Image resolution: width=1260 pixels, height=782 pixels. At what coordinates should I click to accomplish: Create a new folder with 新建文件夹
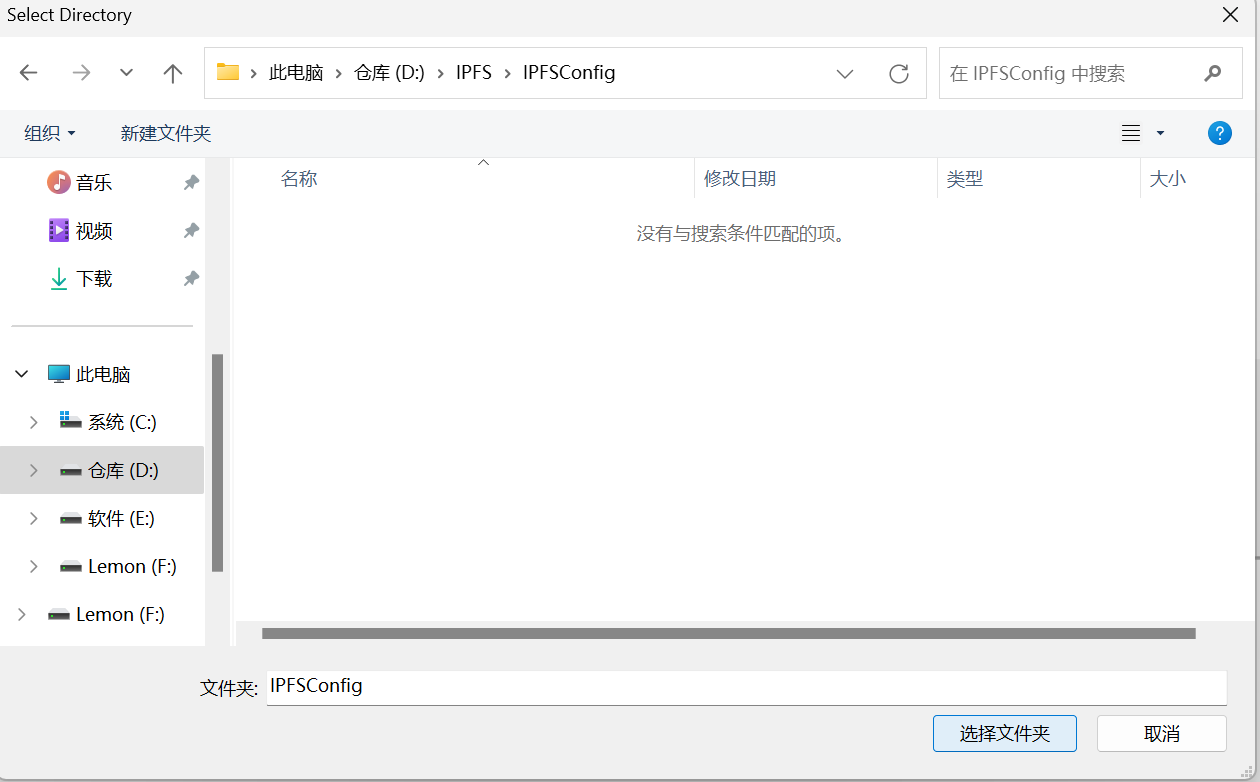tap(166, 132)
